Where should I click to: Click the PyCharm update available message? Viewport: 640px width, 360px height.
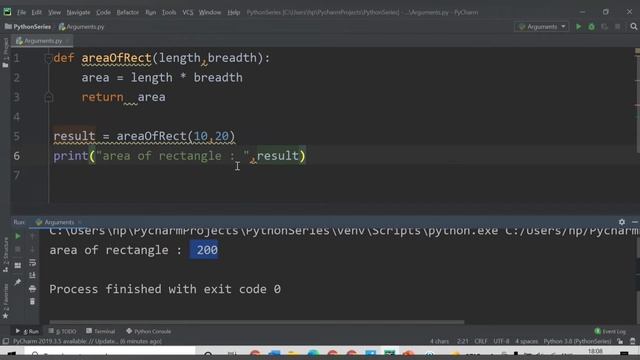click(x=87, y=341)
